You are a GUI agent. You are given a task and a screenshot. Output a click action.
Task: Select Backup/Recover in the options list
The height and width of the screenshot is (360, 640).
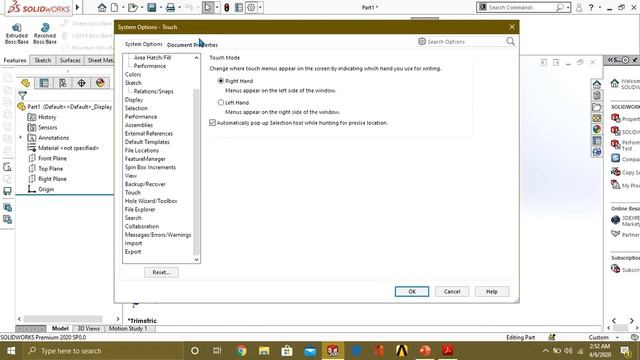click(145, 184)
